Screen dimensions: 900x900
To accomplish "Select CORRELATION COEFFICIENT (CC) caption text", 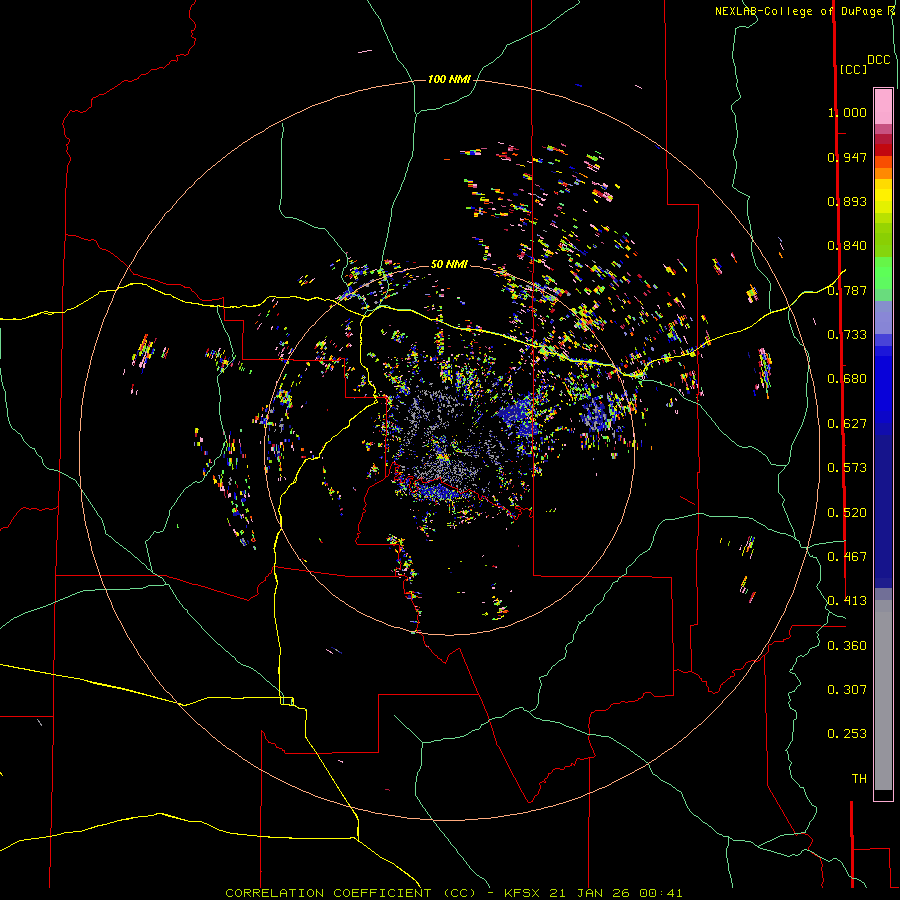I will pos(351,893).
